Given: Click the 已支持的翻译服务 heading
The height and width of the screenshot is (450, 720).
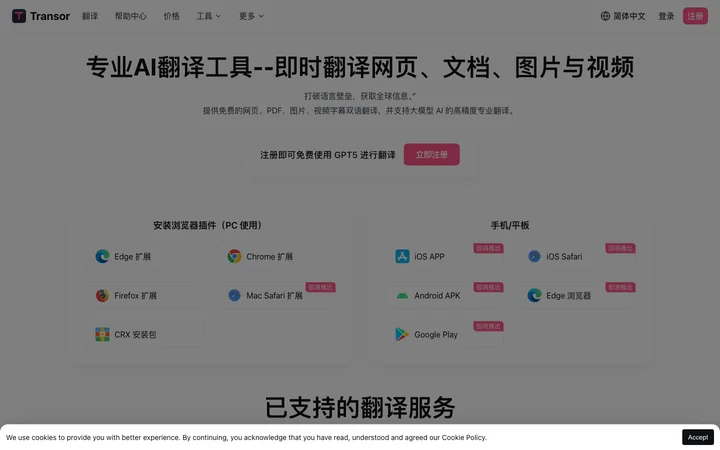Looking at the screenshot, I should [x=360, y=407].
